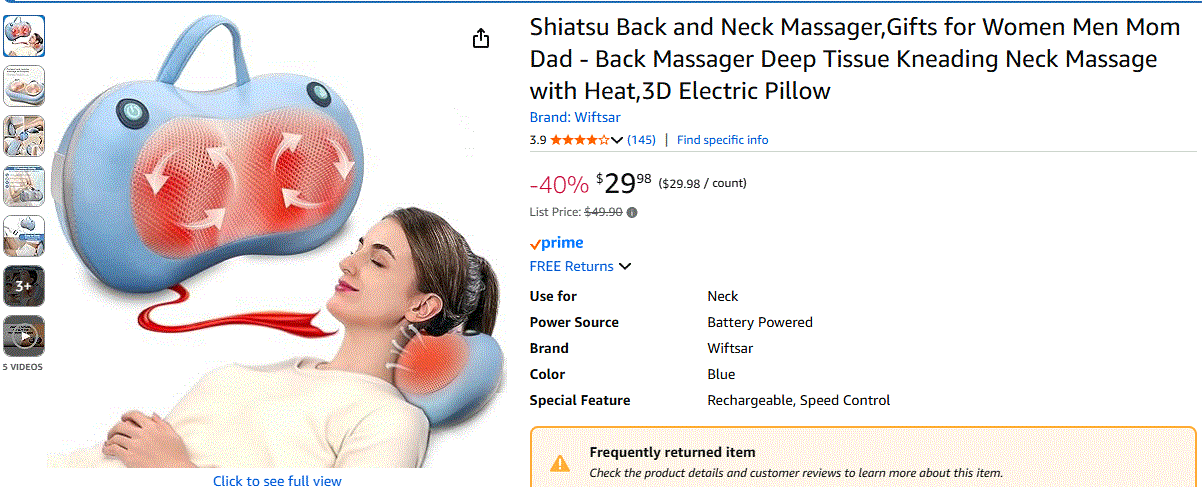Click the warning triangle icon in returned-item notice
The width and height of the screenshot is (1202, 487).
coord(560,463)
